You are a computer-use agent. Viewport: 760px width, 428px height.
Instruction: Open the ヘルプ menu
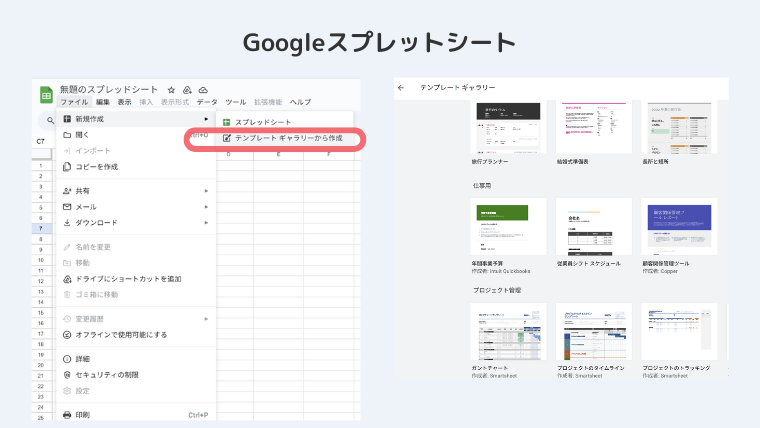301,102
